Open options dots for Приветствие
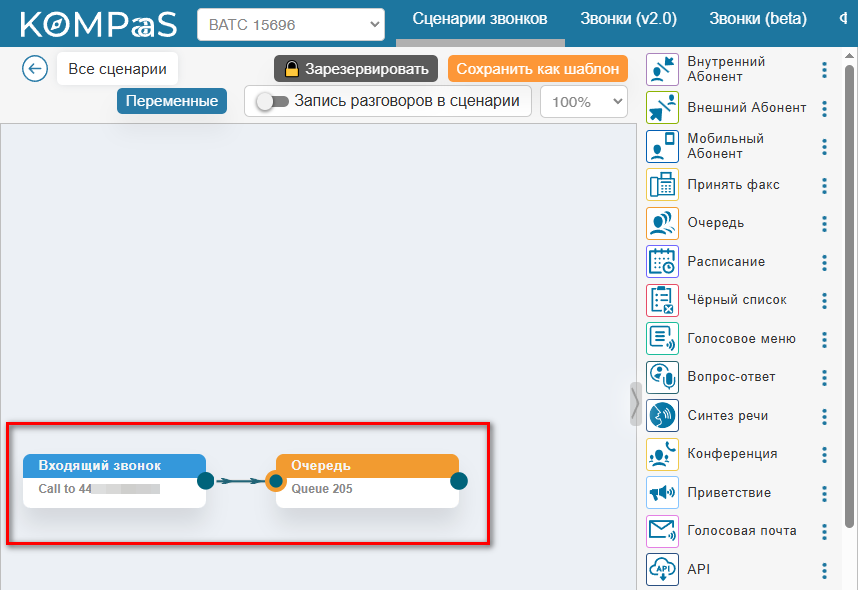 824,494
